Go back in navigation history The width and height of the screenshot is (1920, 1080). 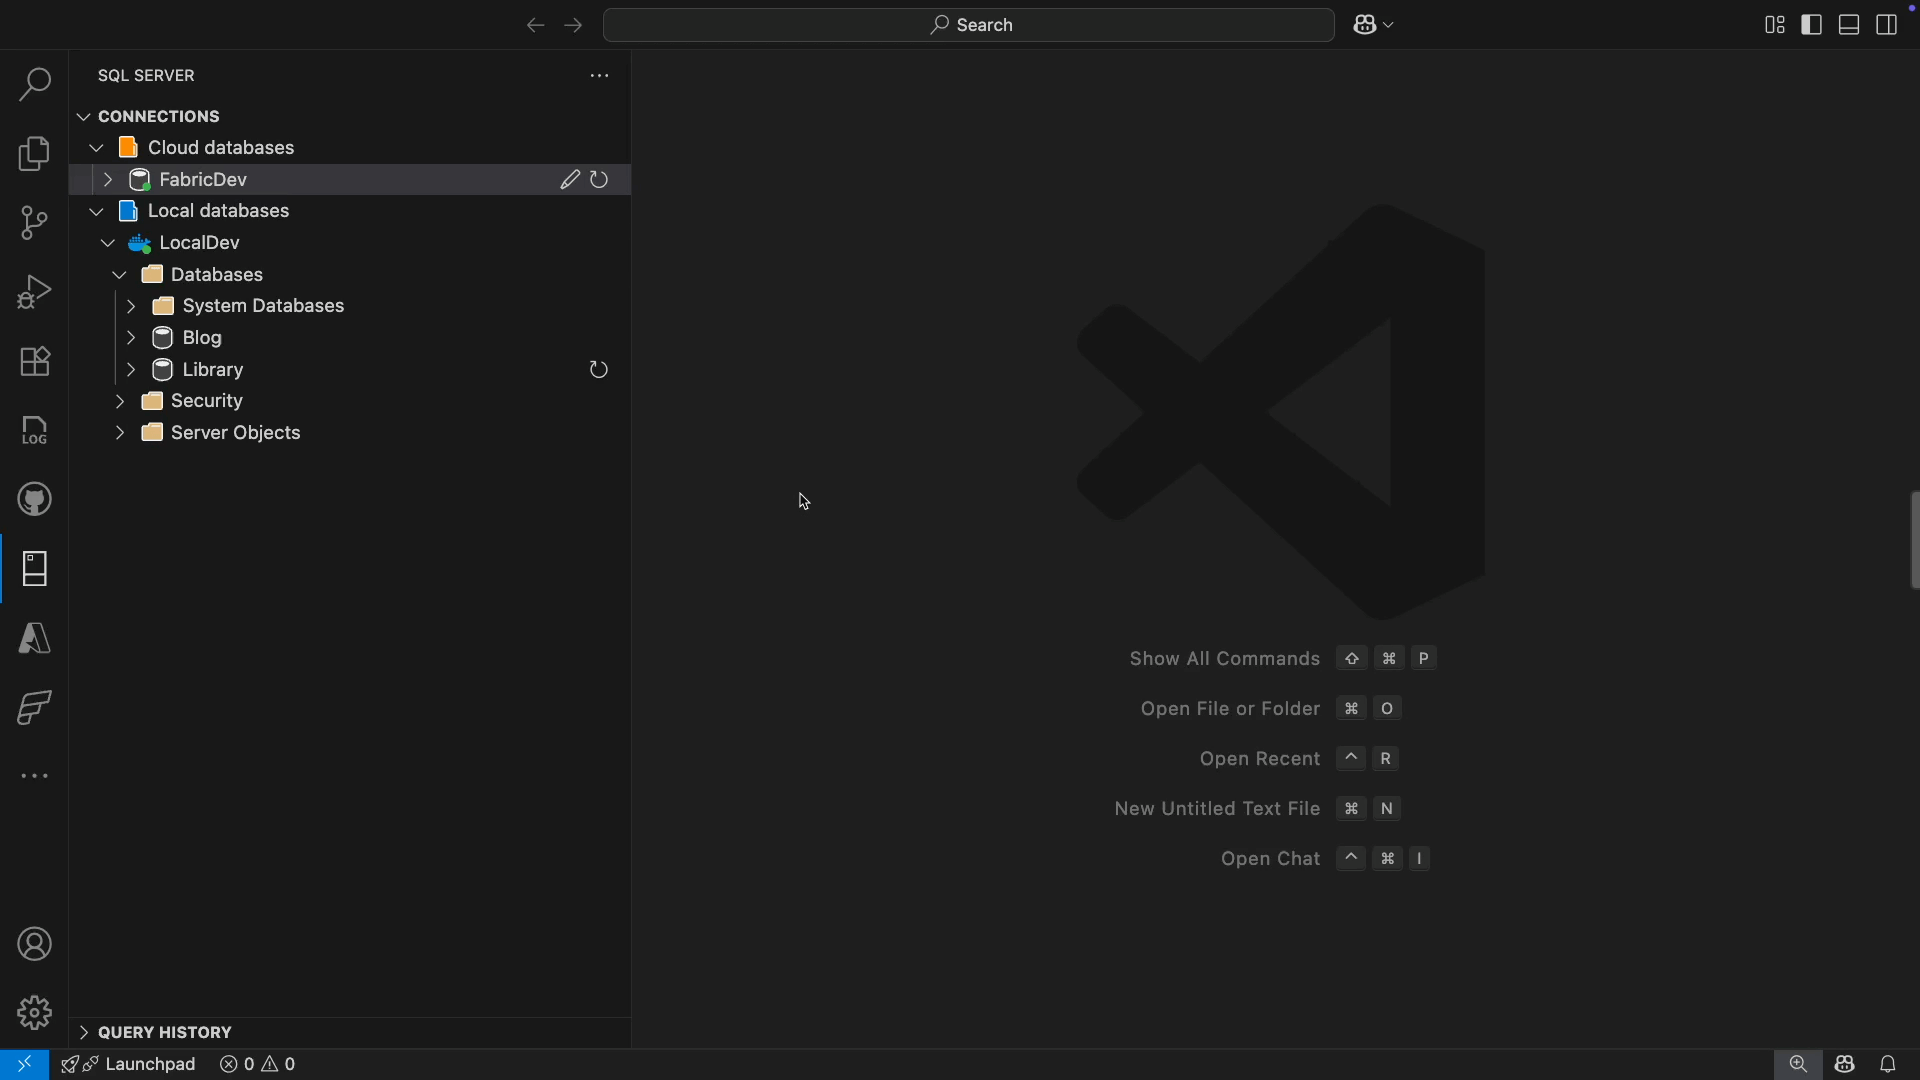(x=535, y=25)
